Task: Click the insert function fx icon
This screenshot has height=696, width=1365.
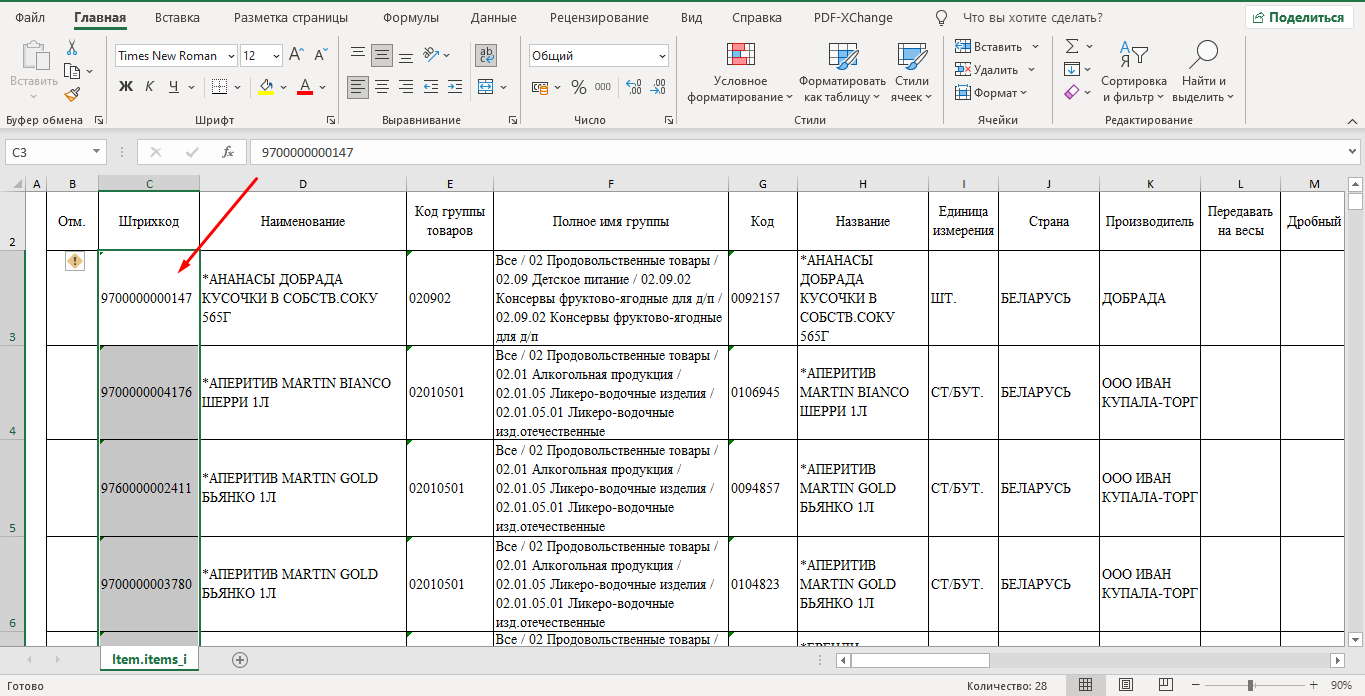Action: (228, 152)
